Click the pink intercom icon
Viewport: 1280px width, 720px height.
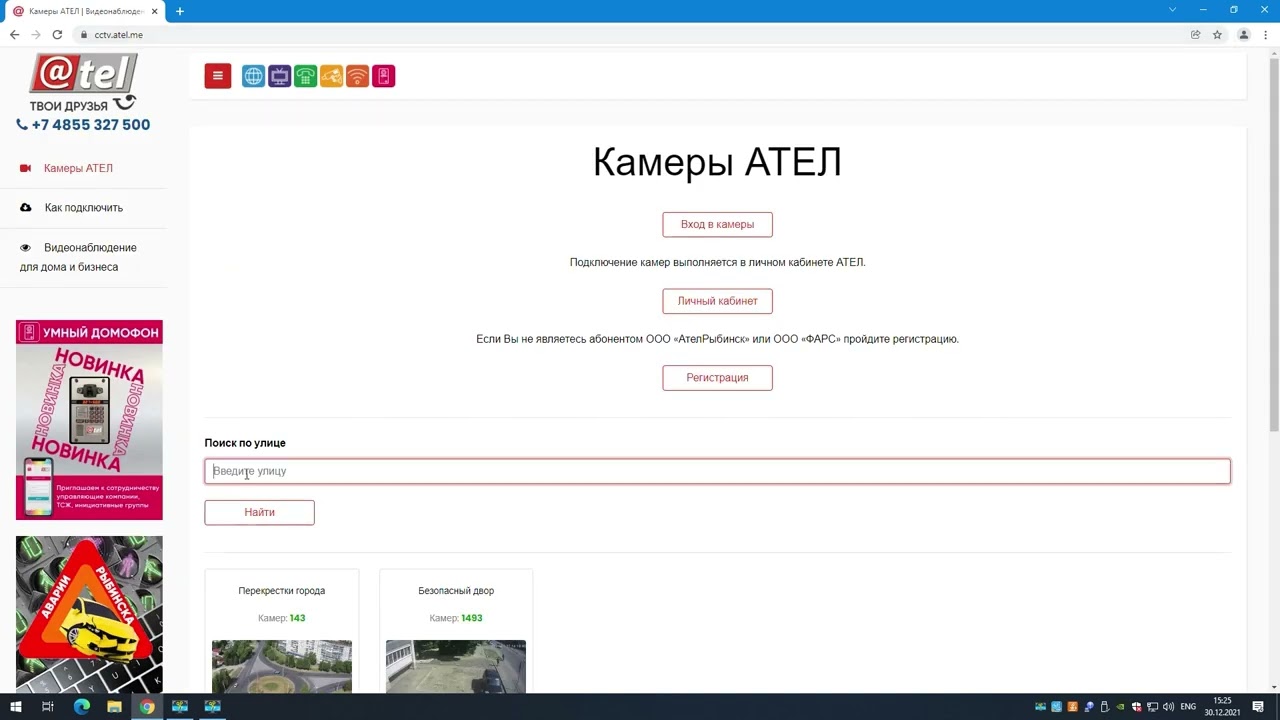(383, 76)
